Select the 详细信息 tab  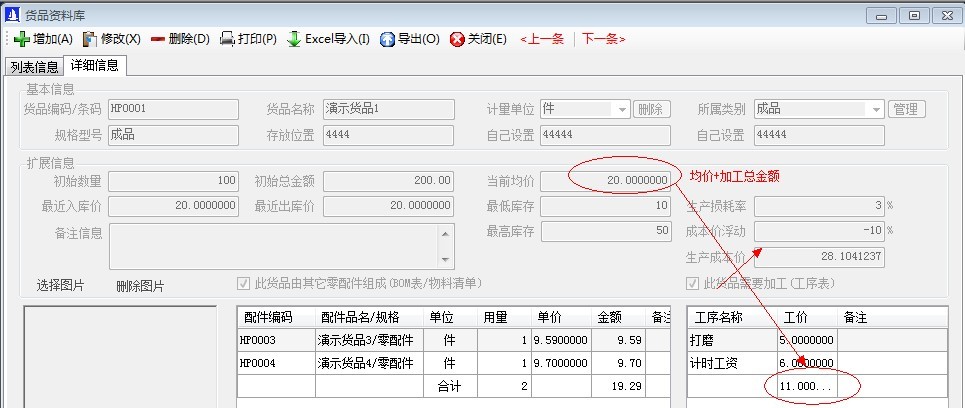click(95, 66)
